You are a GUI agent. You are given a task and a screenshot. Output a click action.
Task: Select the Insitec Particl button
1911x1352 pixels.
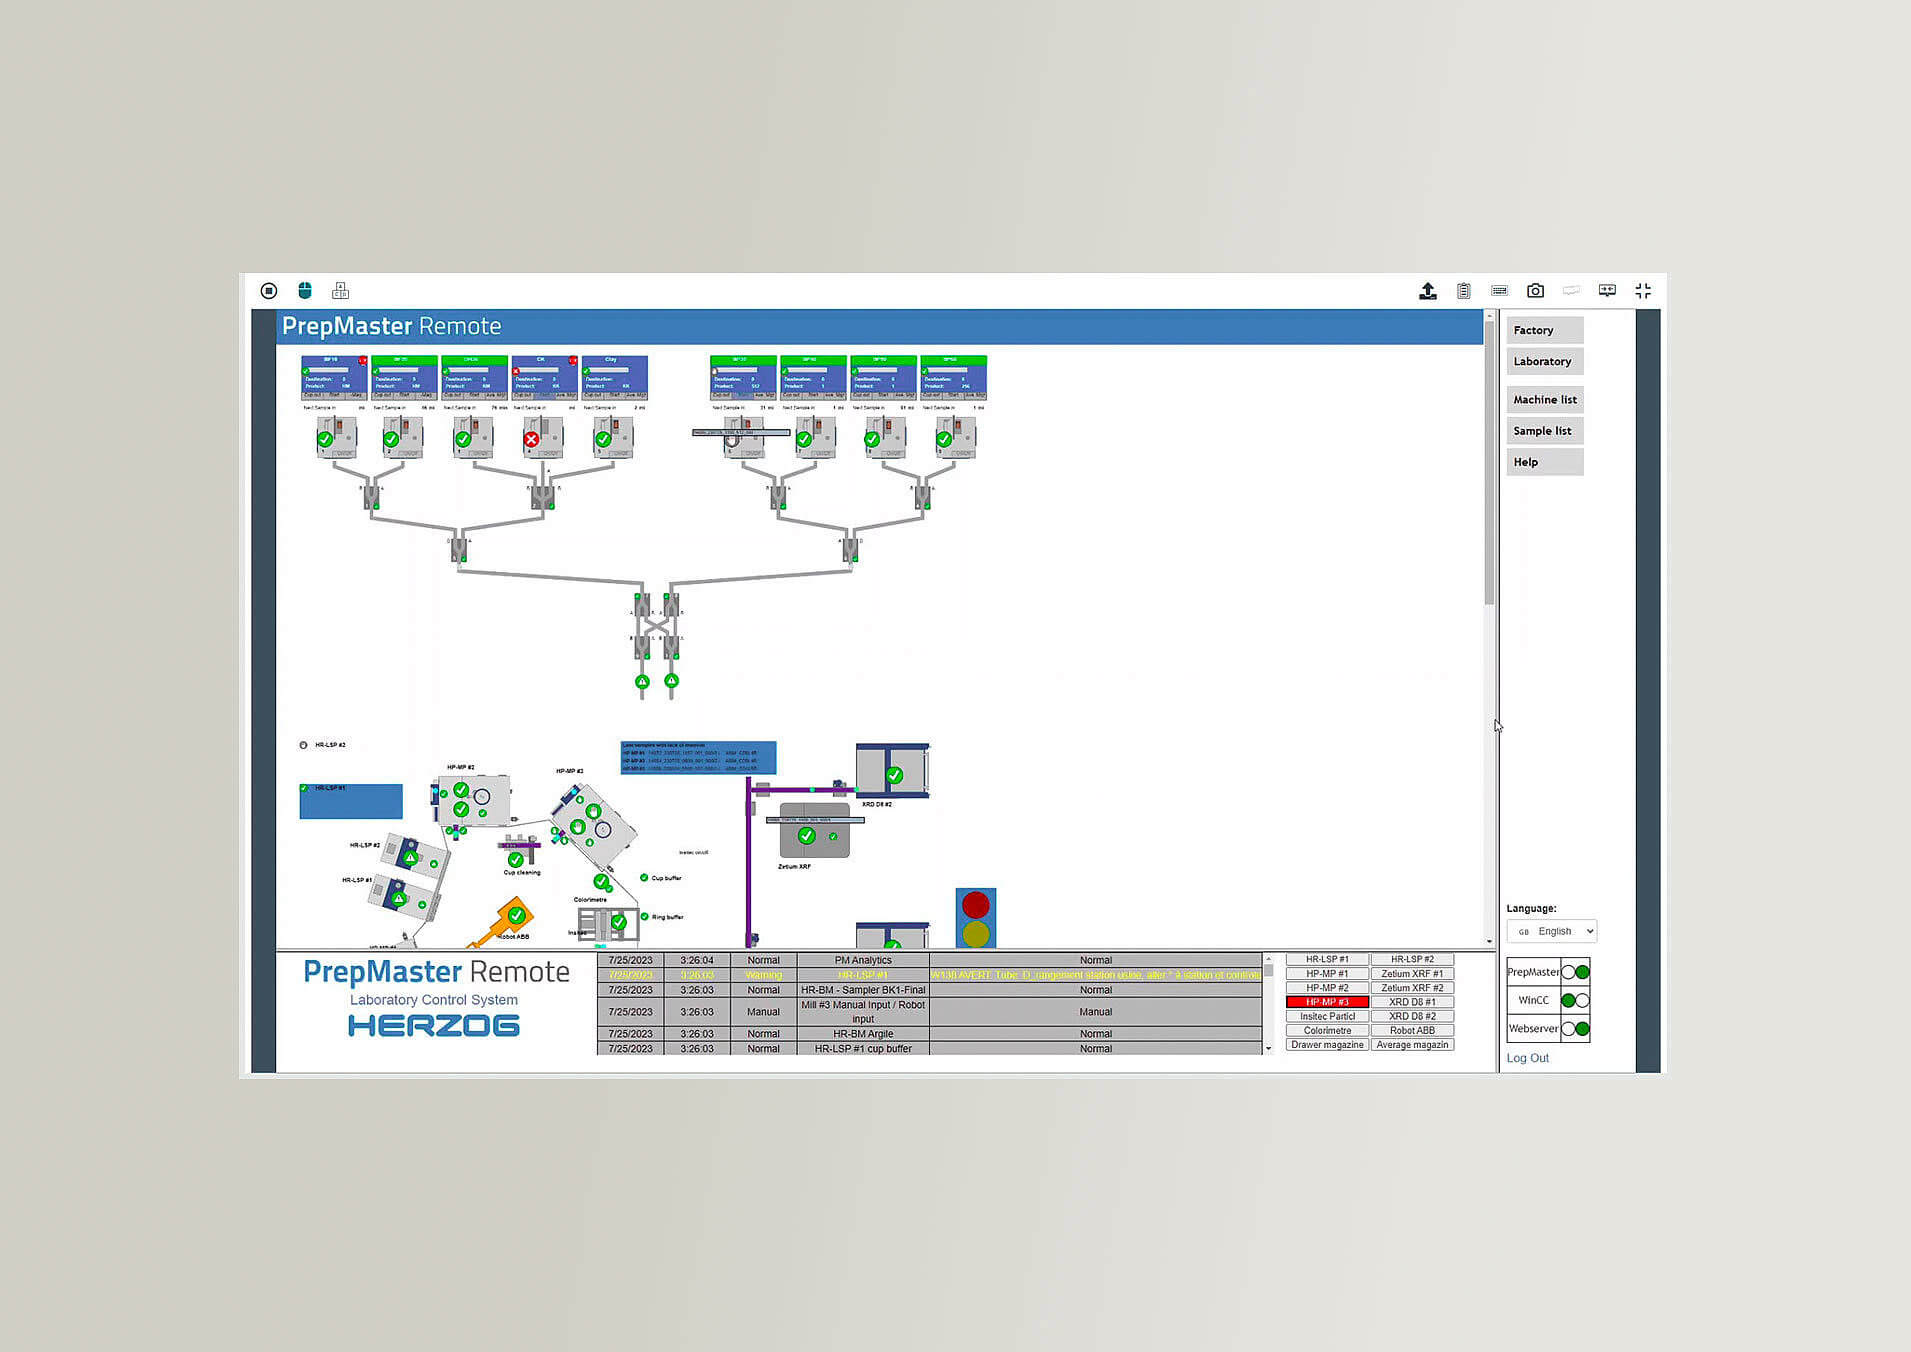tap(1327, 1016)
